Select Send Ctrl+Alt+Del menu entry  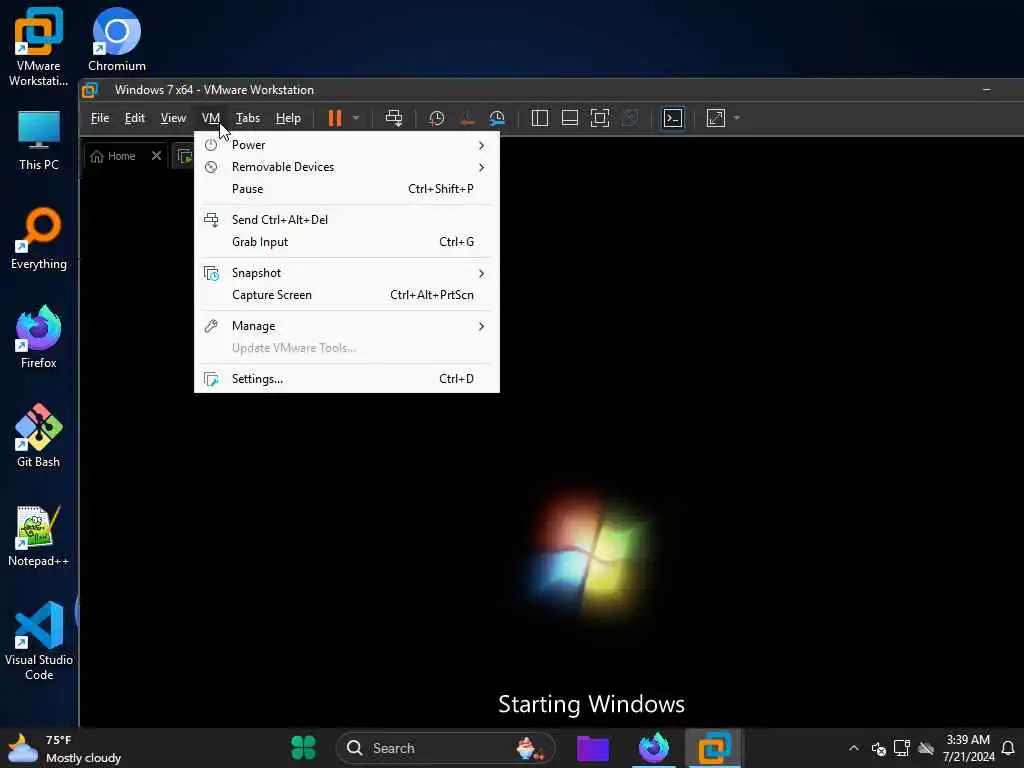347,220
